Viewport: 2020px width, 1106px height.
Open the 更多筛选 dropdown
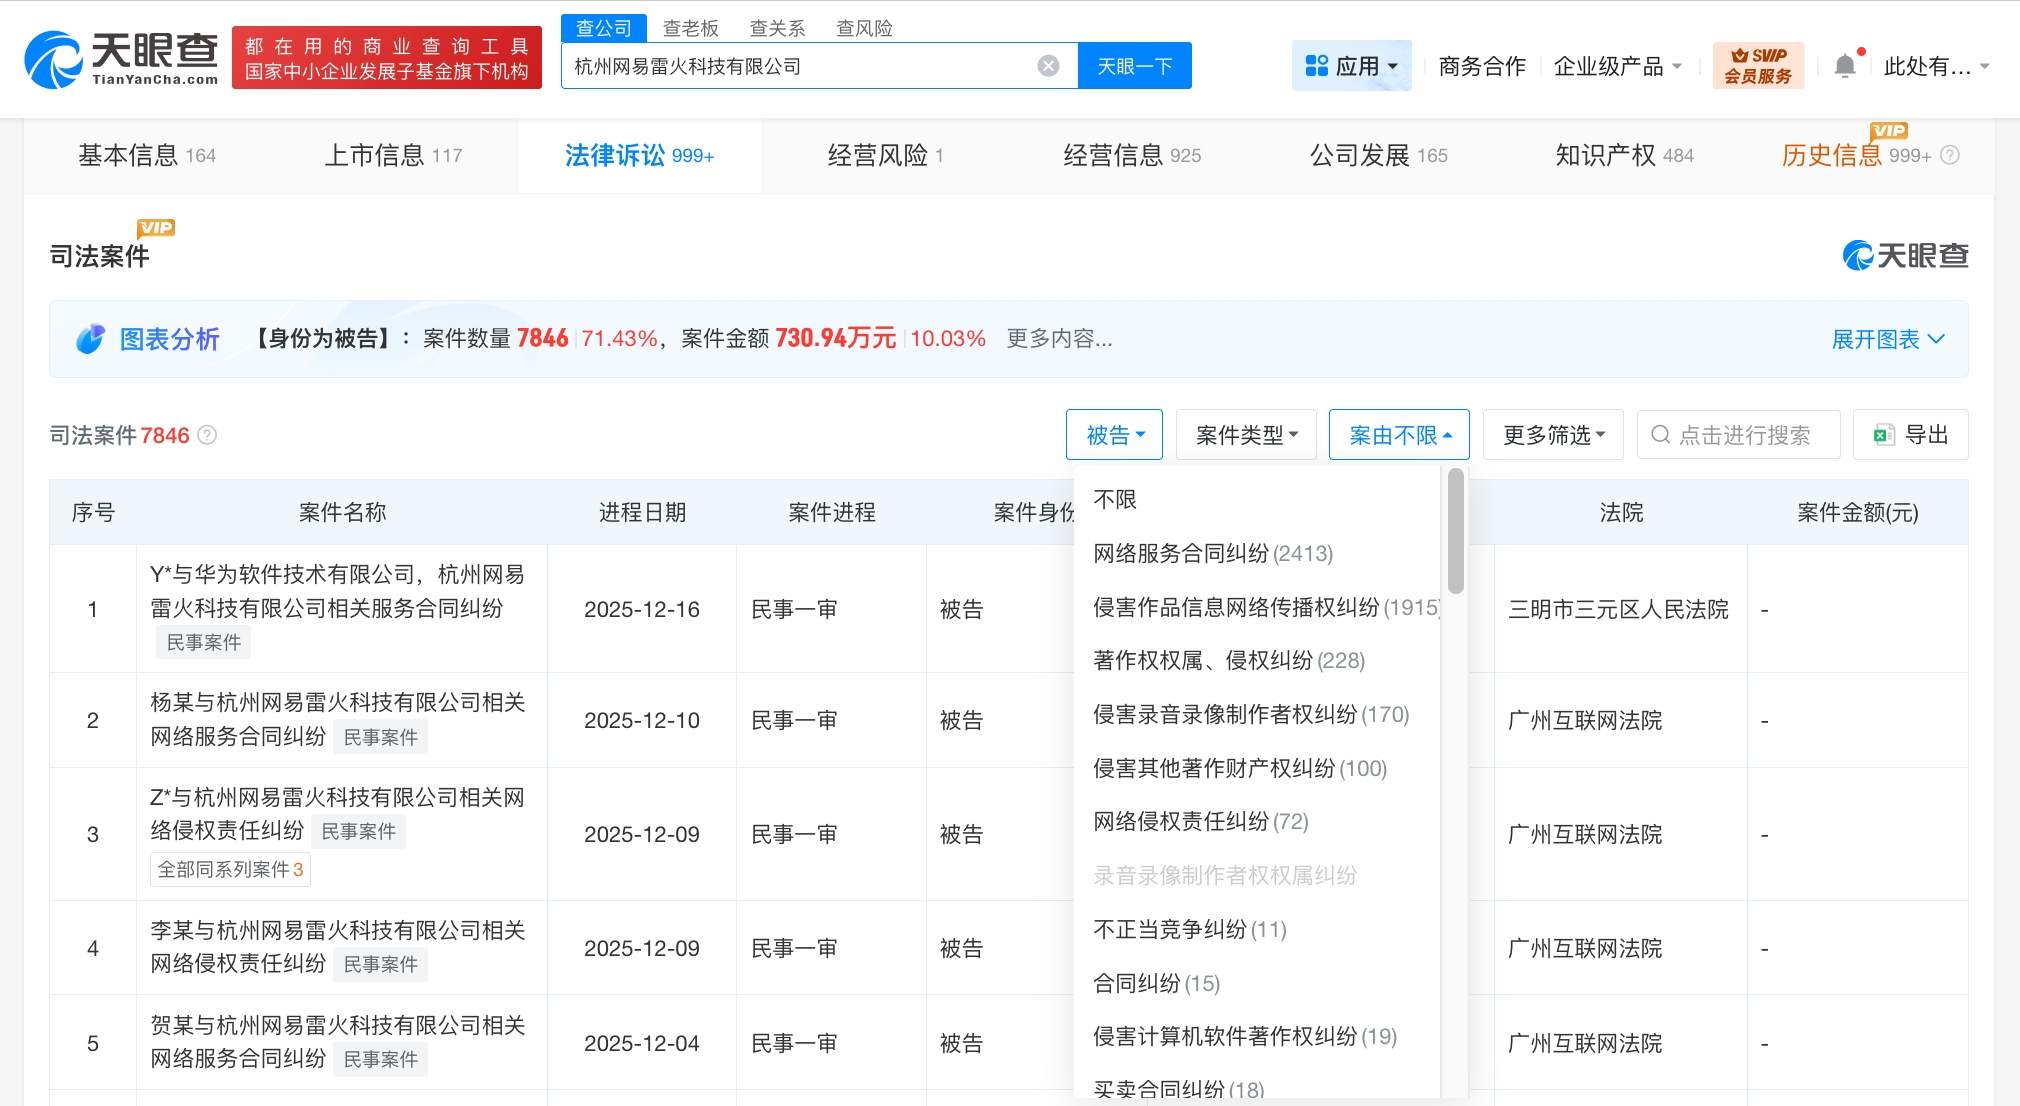click(1552, 435)
